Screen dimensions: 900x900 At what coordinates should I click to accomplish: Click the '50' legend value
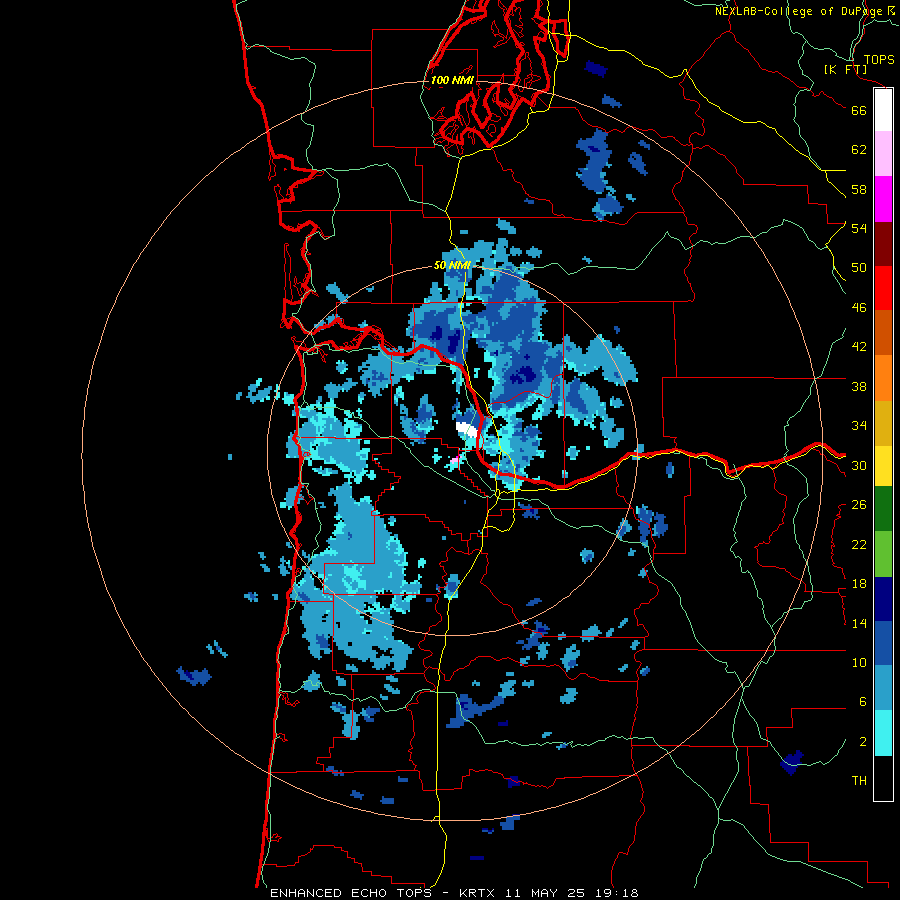859,268
